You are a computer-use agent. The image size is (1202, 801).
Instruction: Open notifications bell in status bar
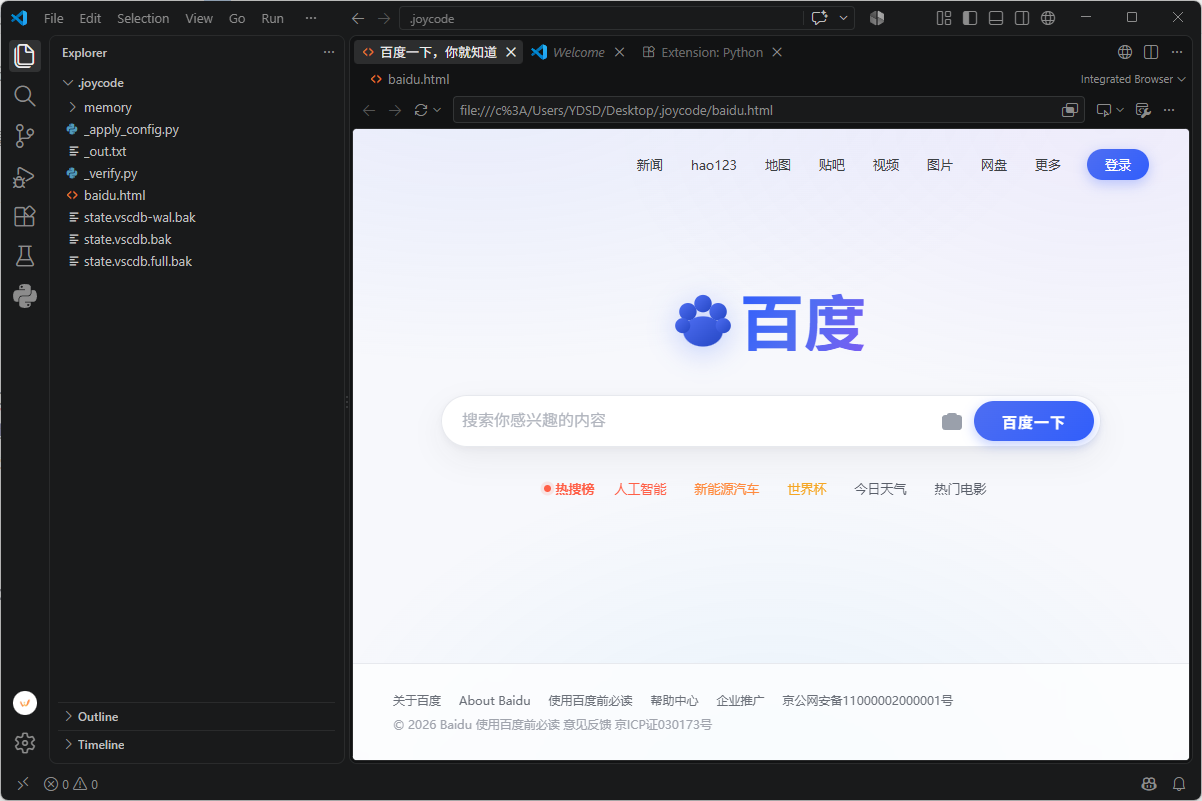pos(1179,784)
